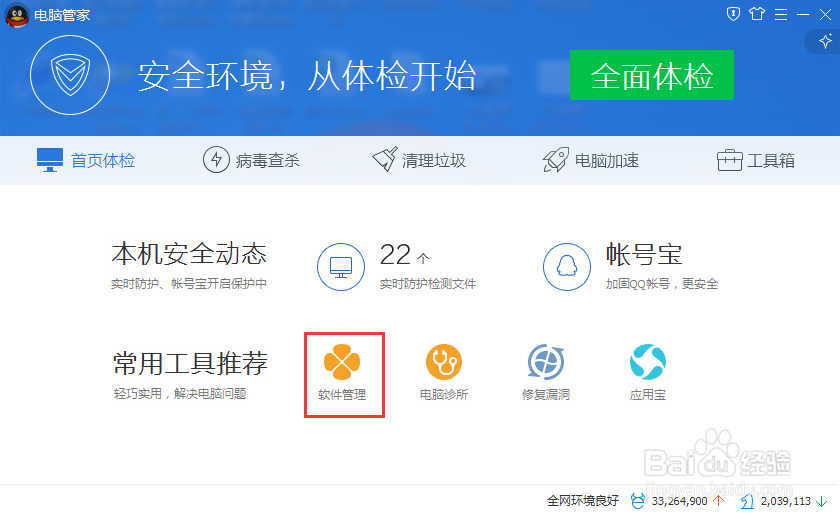Close the 电脑管家 window
This screenshot has height=519, width=840.
pyautogui.click(x=826, y=14)
